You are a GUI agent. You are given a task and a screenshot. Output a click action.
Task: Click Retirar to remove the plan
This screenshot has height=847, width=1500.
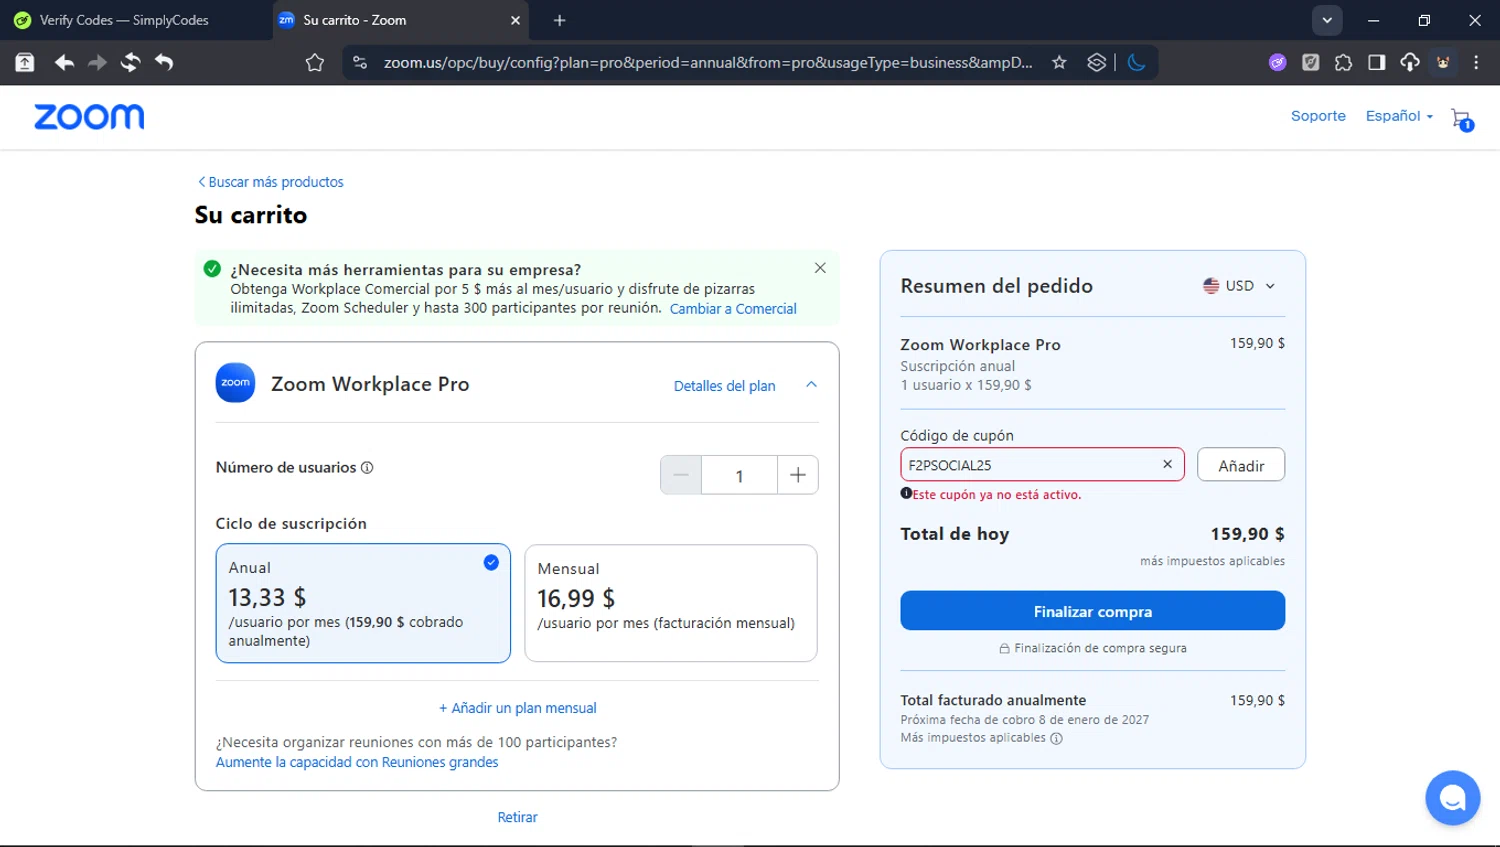click(517, 817)
